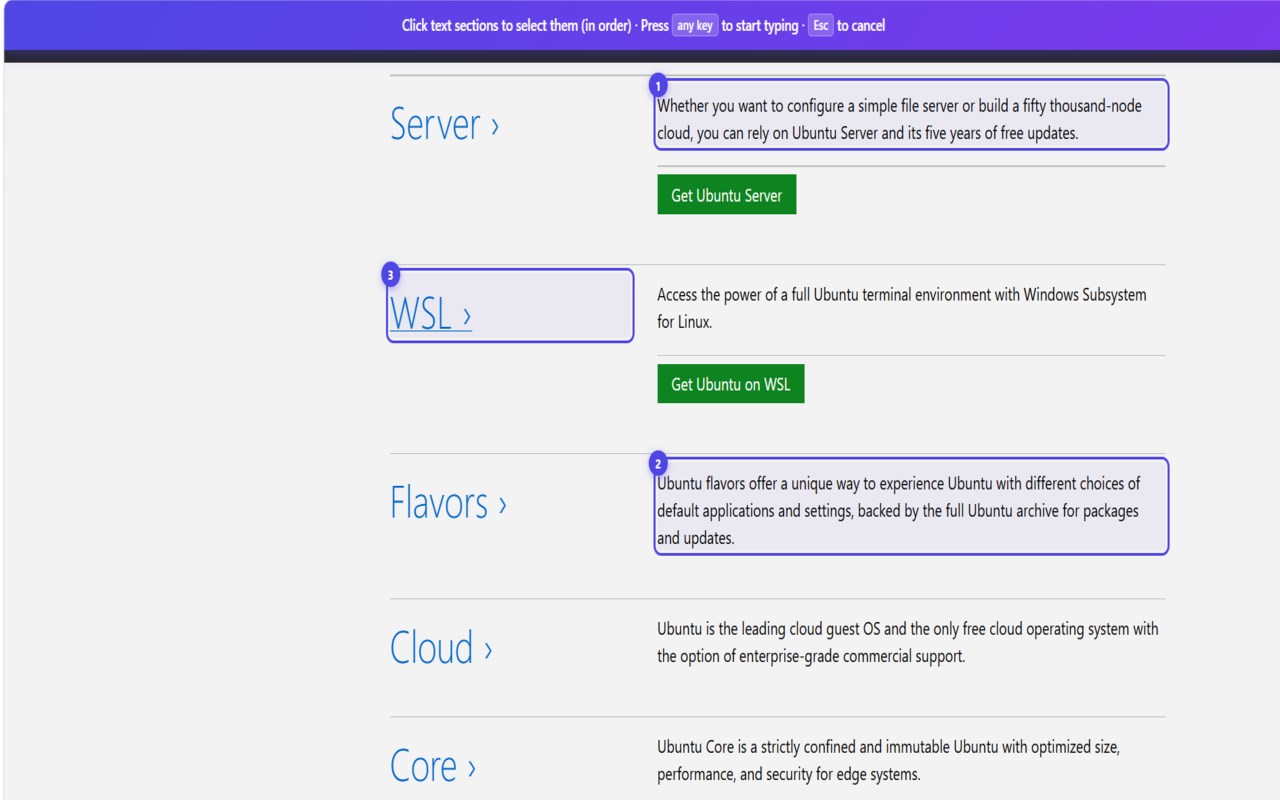Select the Ubuntu Core description paragraph
This screenshot has width=1280, height=800.
(911, 760)
